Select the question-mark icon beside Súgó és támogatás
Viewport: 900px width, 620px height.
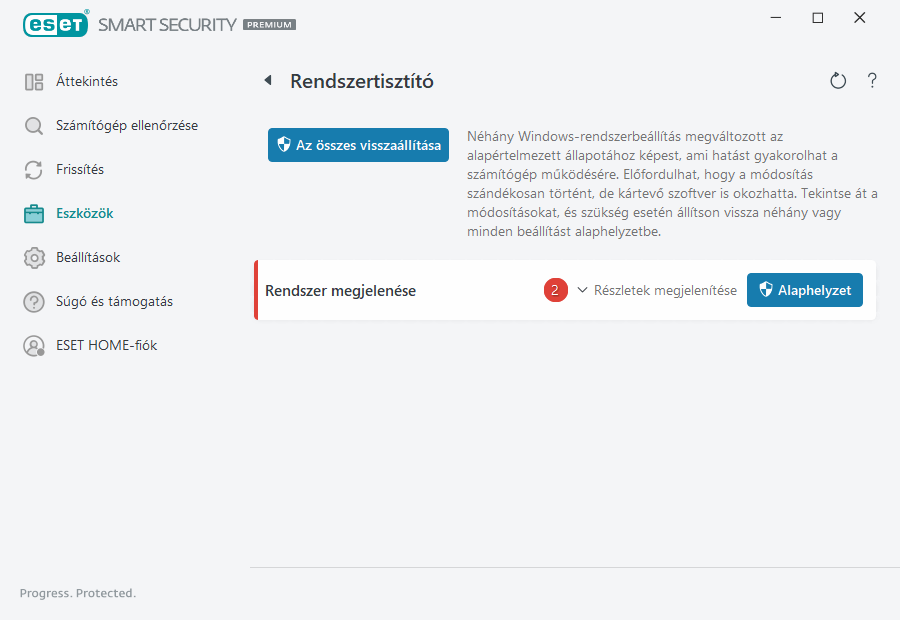(32, 301)
